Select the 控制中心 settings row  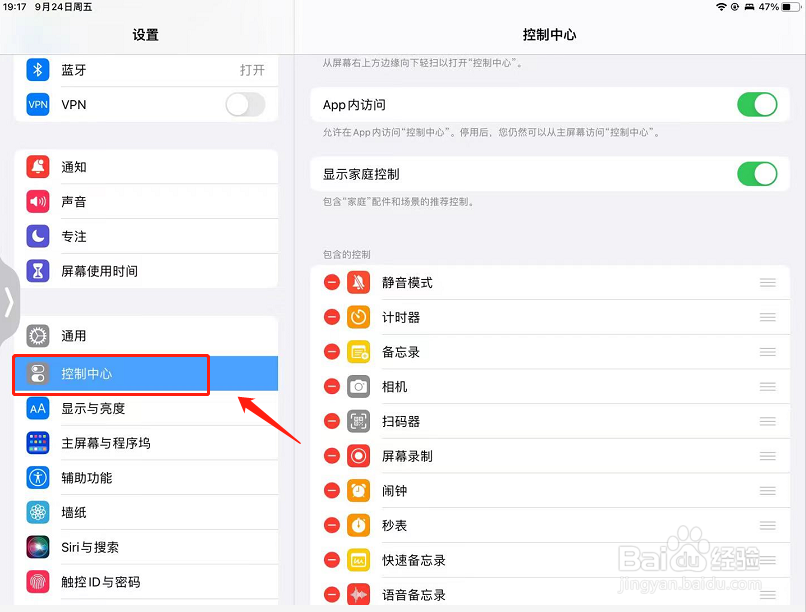[x=146, y=374]
